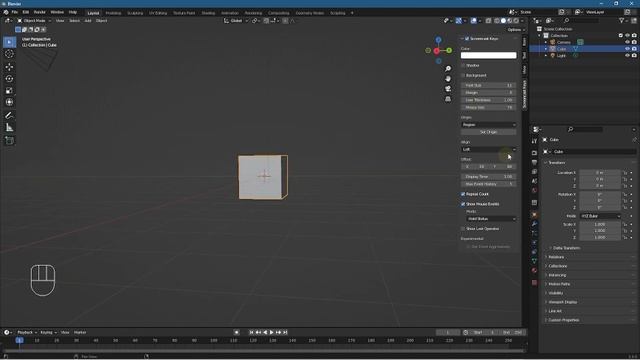Hide the Camera object in outliner

click(627, 42)
